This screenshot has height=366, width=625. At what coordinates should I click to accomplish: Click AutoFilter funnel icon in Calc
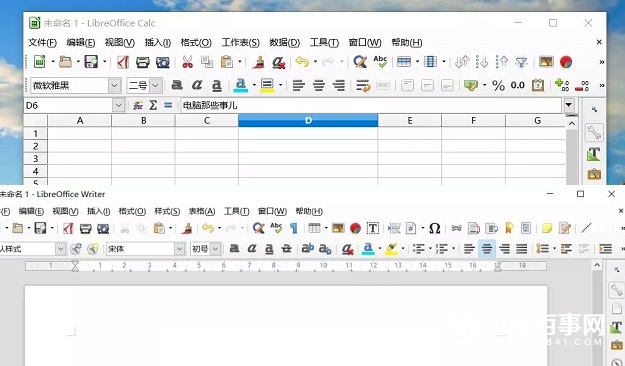point(521,62)
